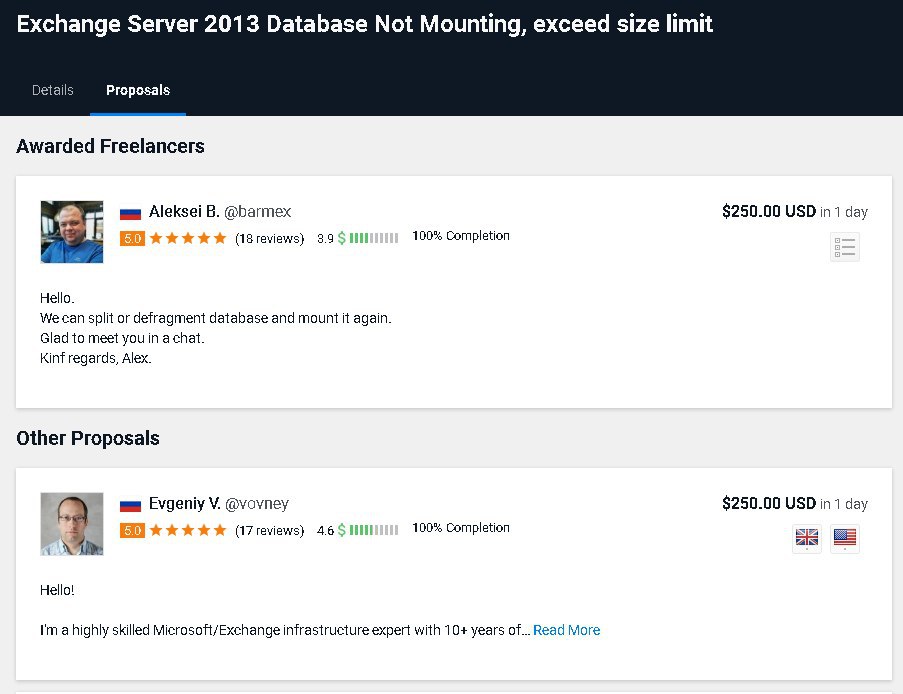Click 'Glad to meet you in a chat.' line
This screenshot has width=903, height=694.
tap(122, 338)
